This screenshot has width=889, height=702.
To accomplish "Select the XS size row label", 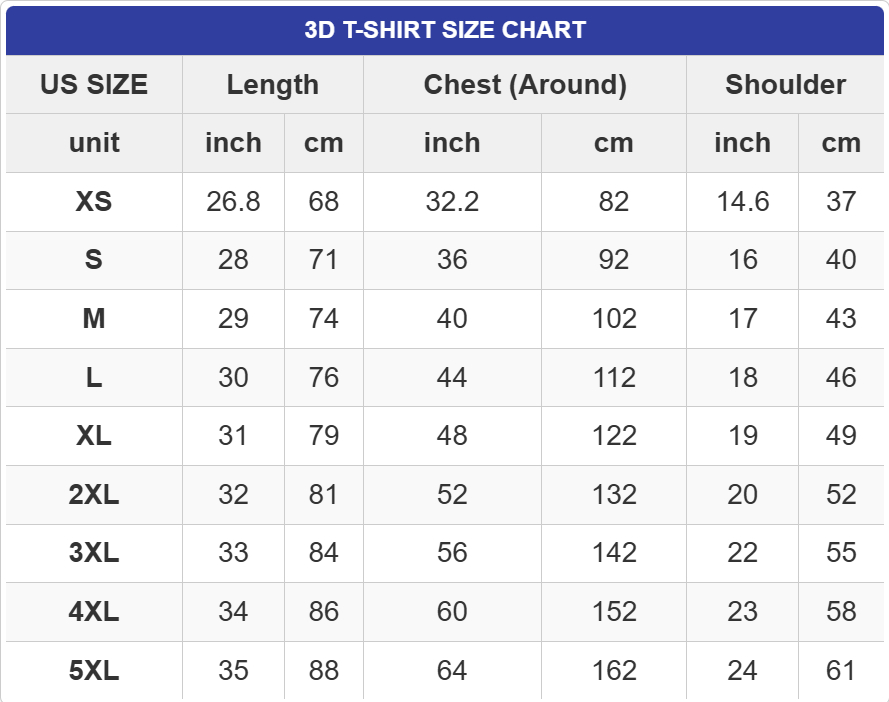I will 94,202.
